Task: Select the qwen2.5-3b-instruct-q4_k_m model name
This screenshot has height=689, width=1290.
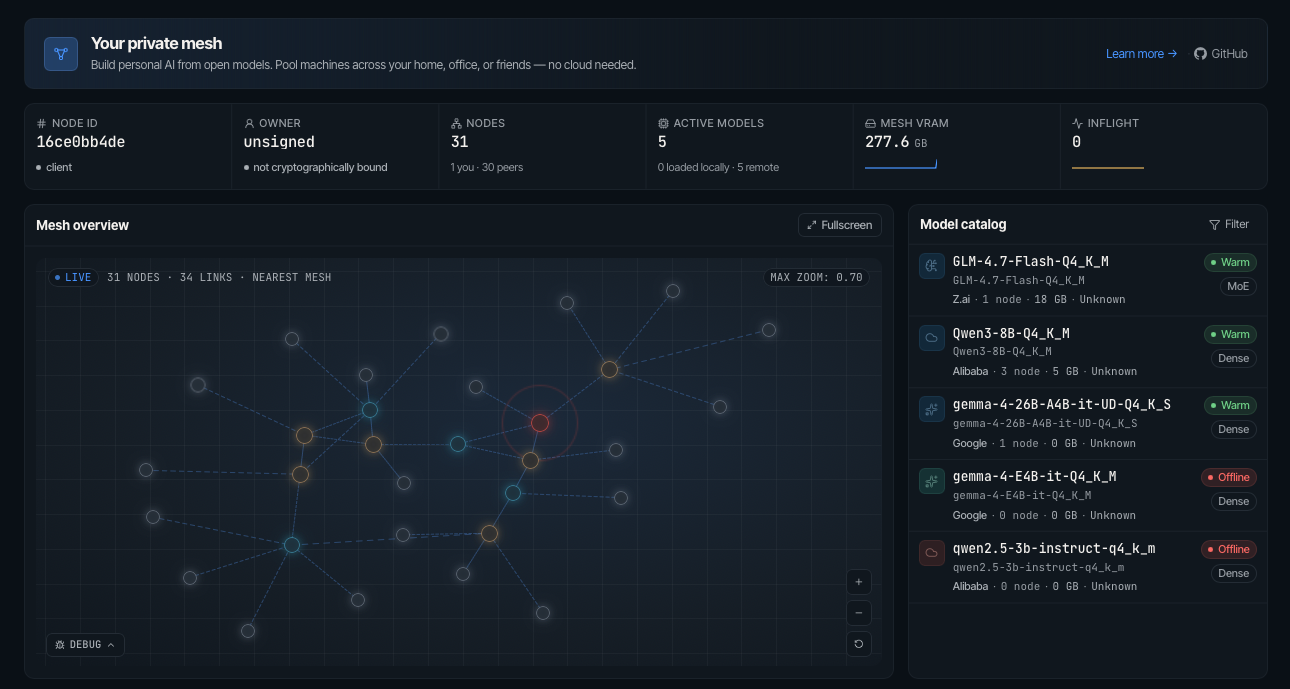Action: click(1054, 549)
